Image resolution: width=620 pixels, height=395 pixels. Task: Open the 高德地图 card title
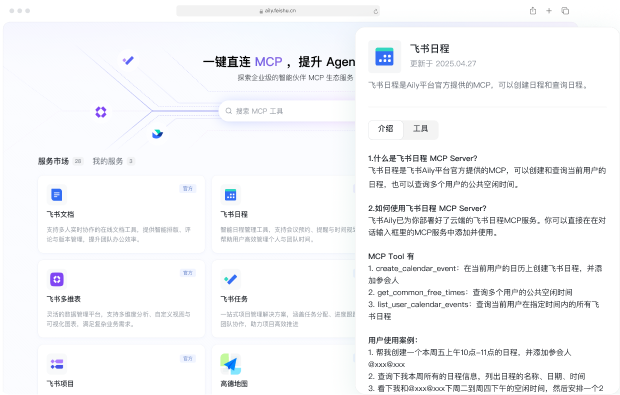pyautogui.click(x=234, y=384)
